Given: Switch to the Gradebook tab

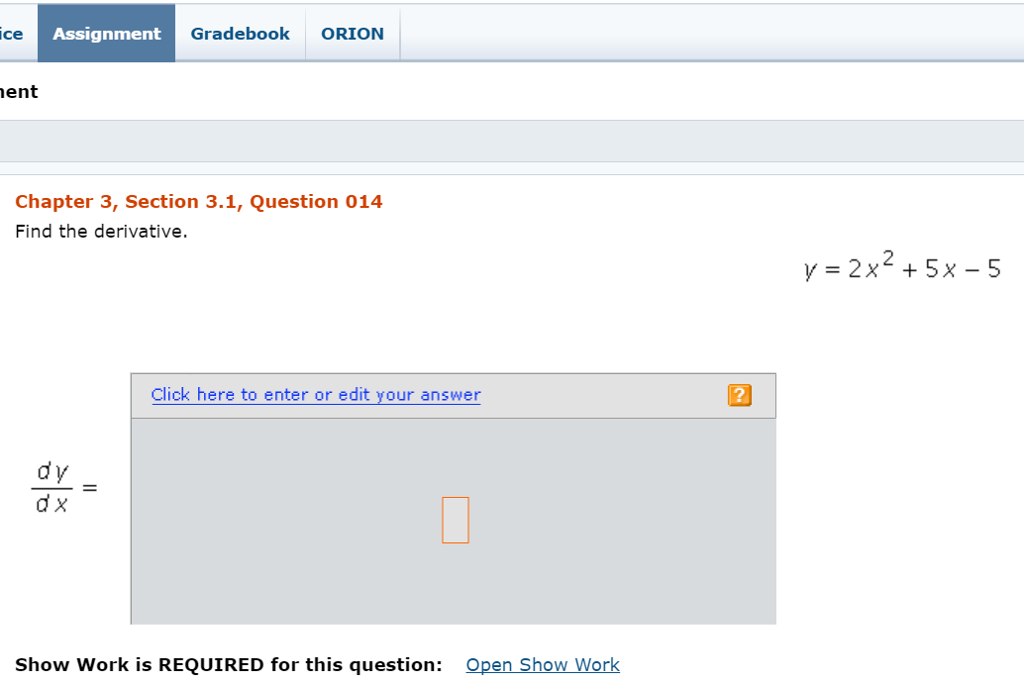Looking at the screenshot, I should click(x=240, y=32).
